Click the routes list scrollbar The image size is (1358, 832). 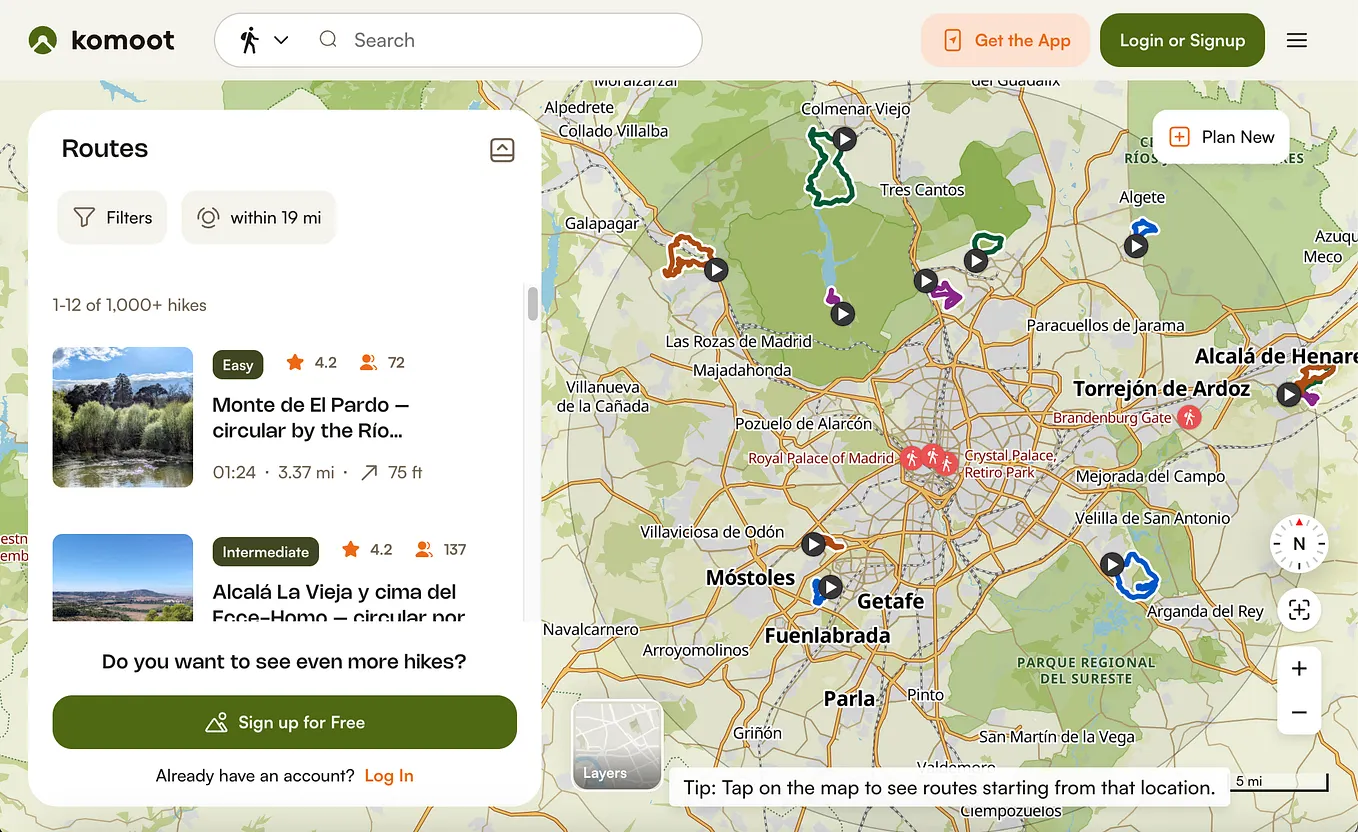click(533, 303)
